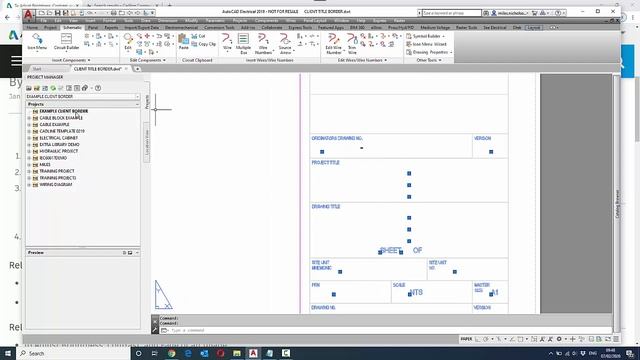
Task: Select the Projects vertical side tab
Action: (147, 101)
